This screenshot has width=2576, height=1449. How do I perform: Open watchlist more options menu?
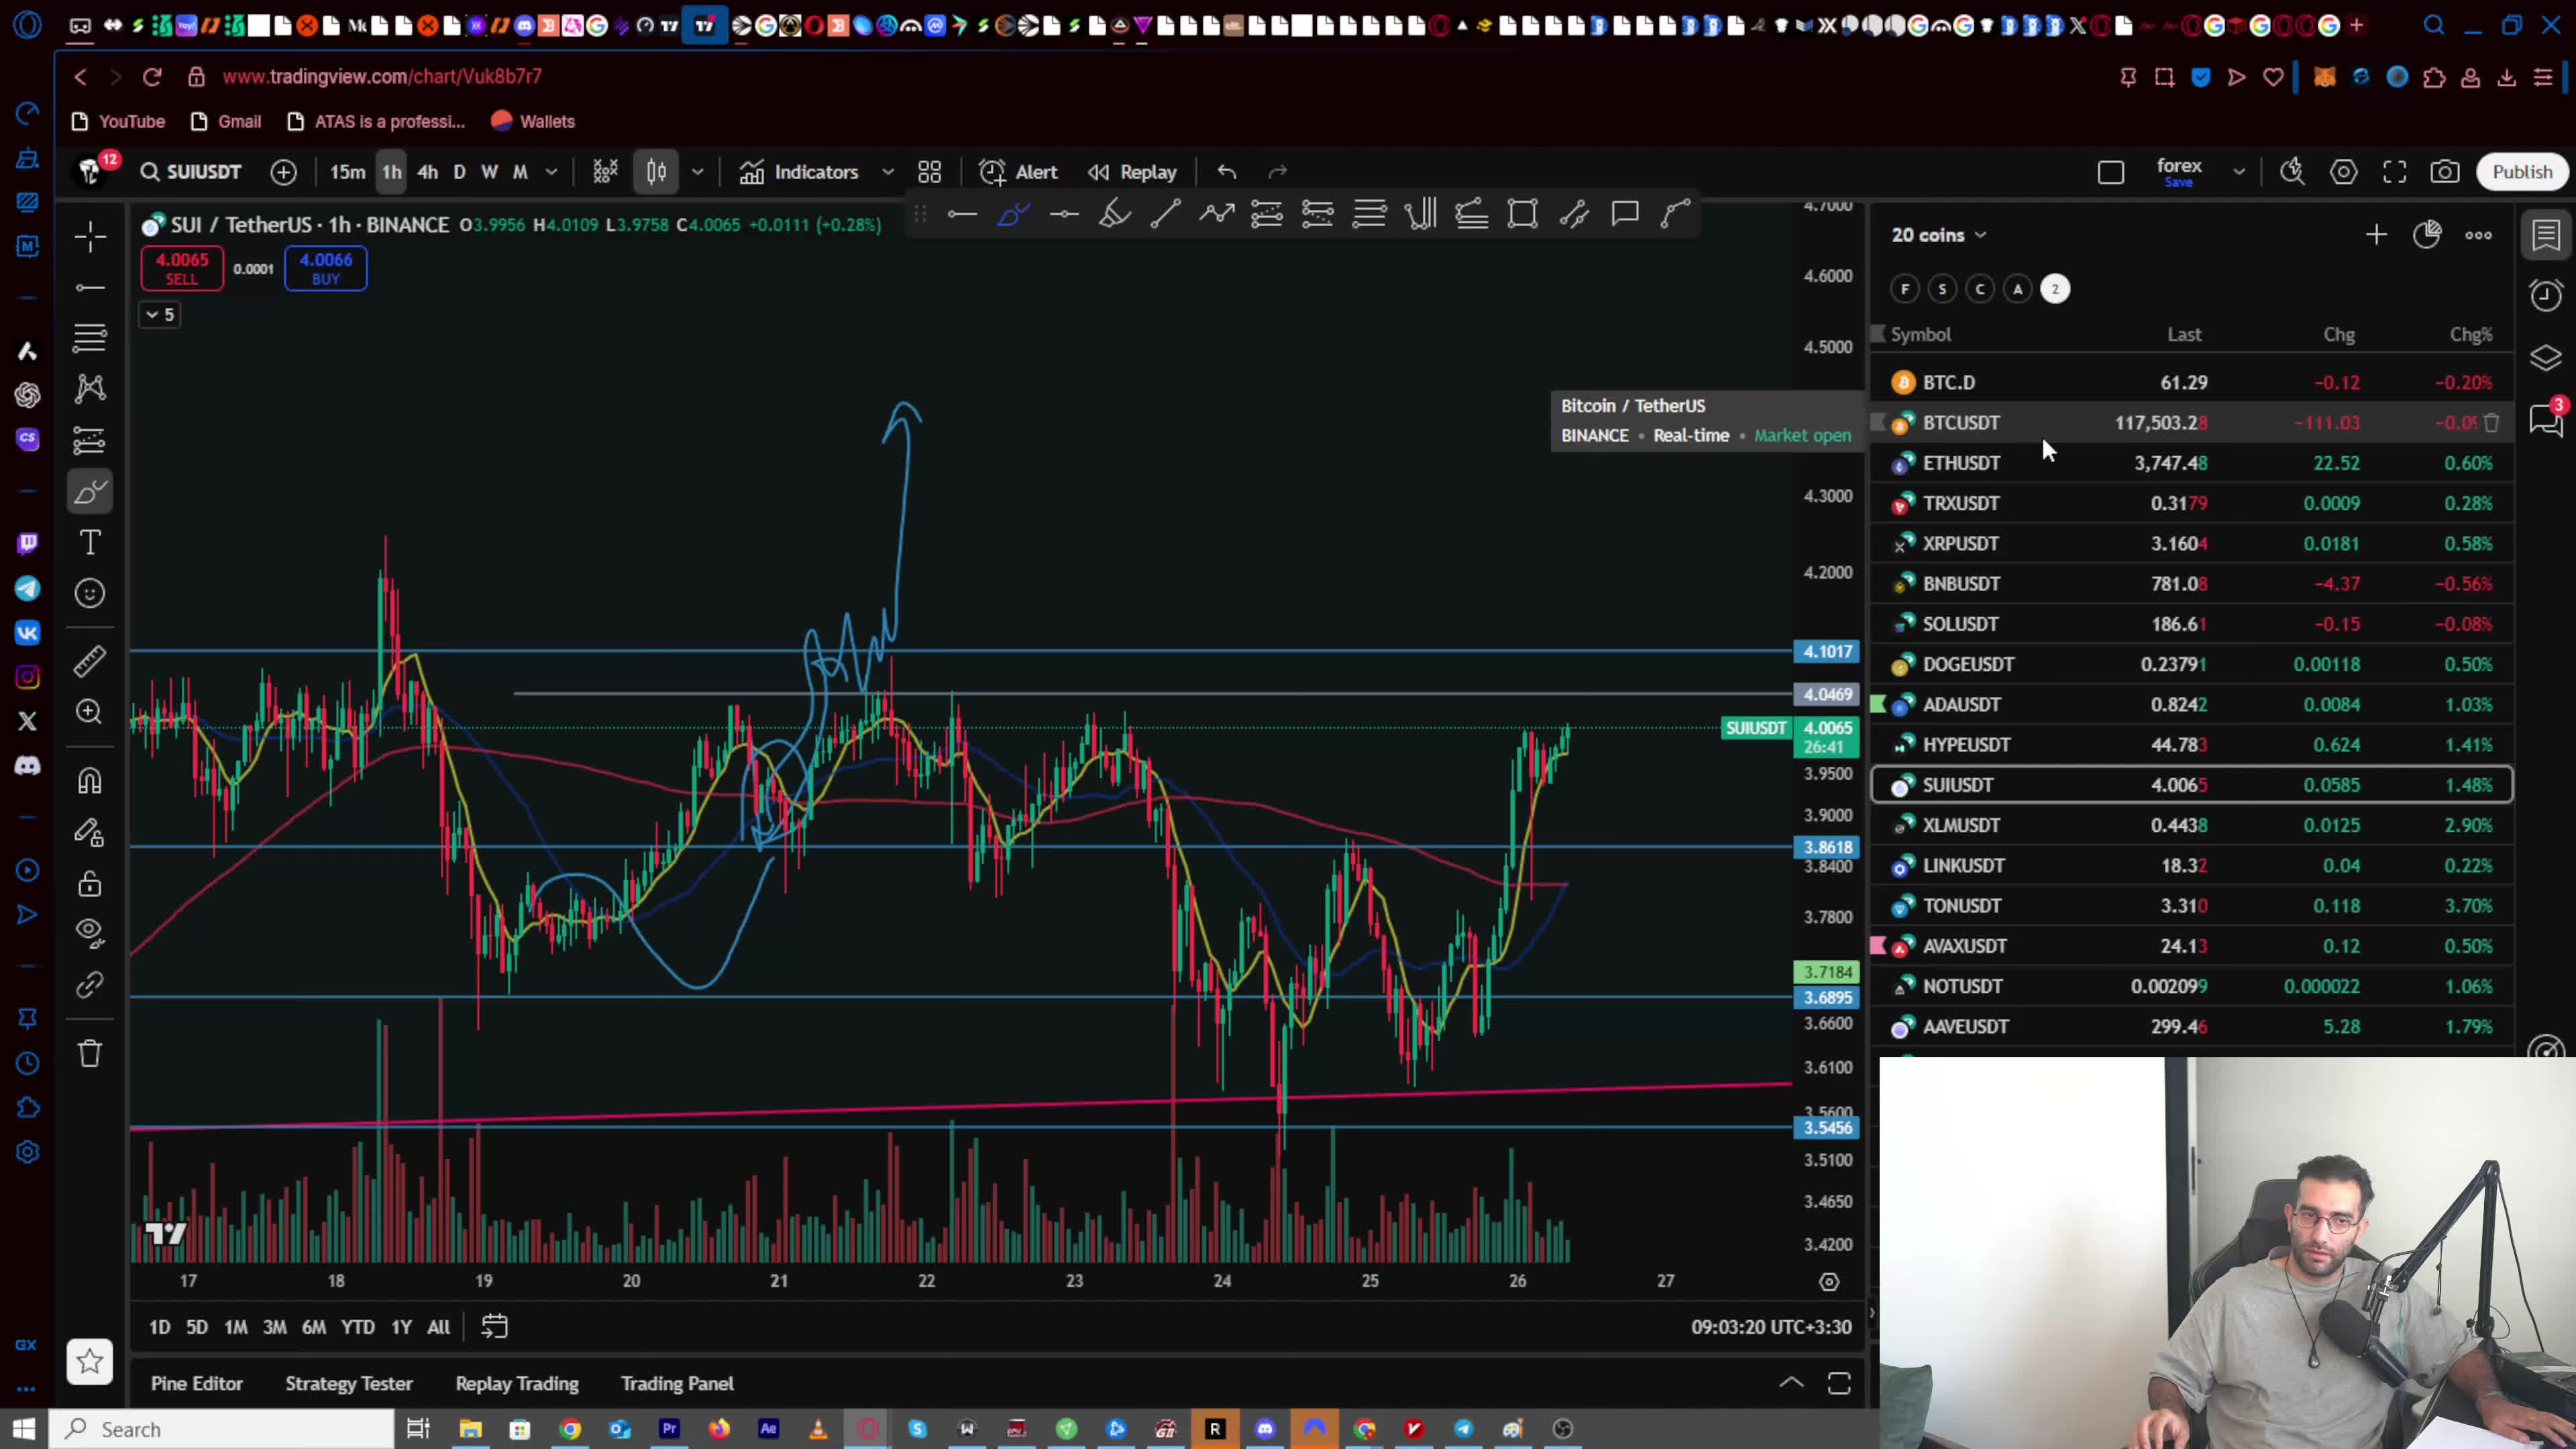coord(2478,235)
